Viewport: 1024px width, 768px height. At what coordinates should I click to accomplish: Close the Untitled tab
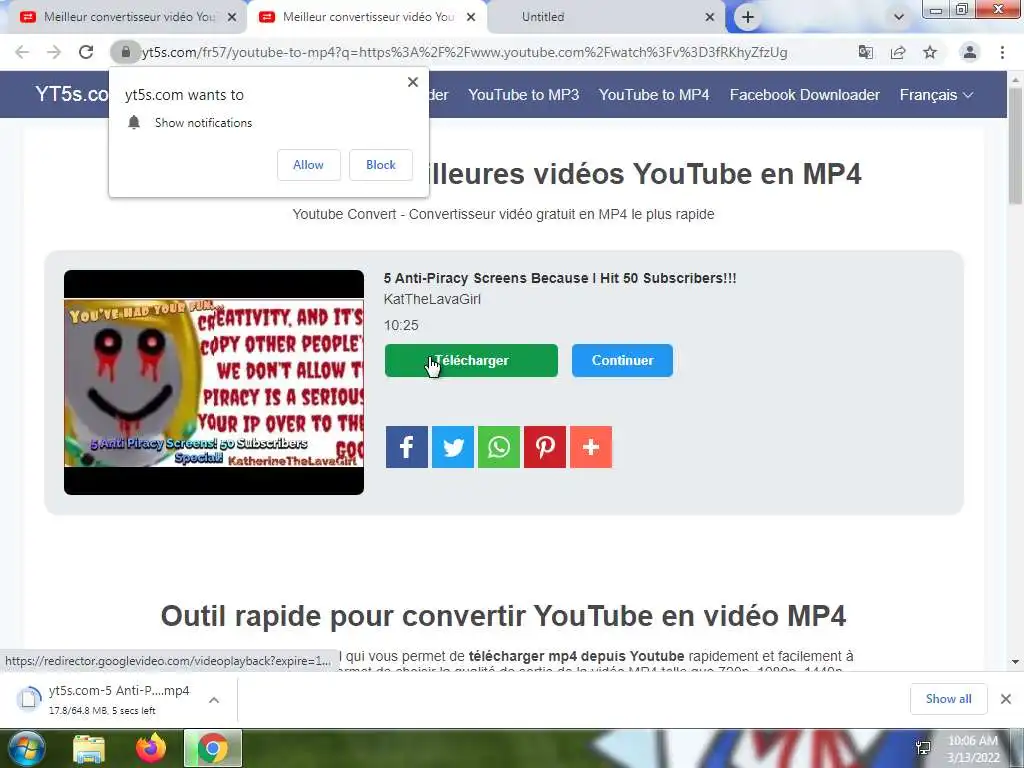coord(710,17)
